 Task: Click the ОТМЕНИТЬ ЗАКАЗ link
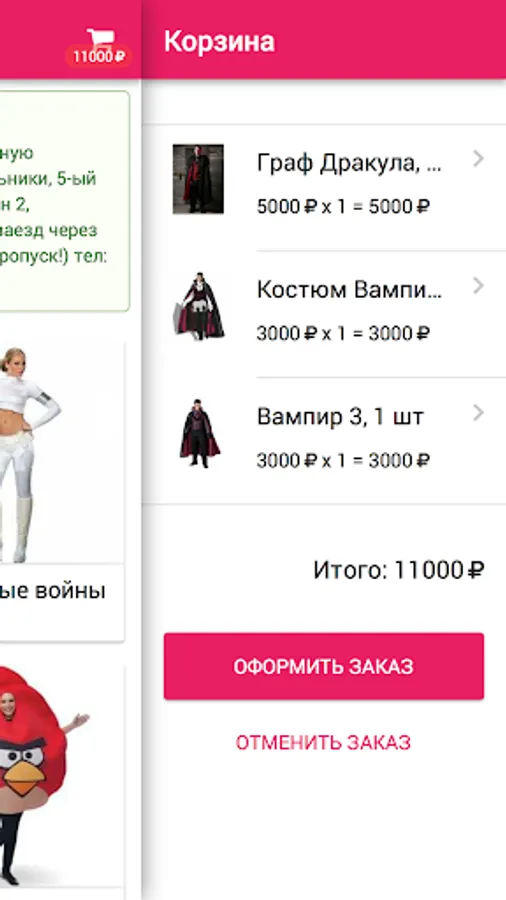pos(324,742)
